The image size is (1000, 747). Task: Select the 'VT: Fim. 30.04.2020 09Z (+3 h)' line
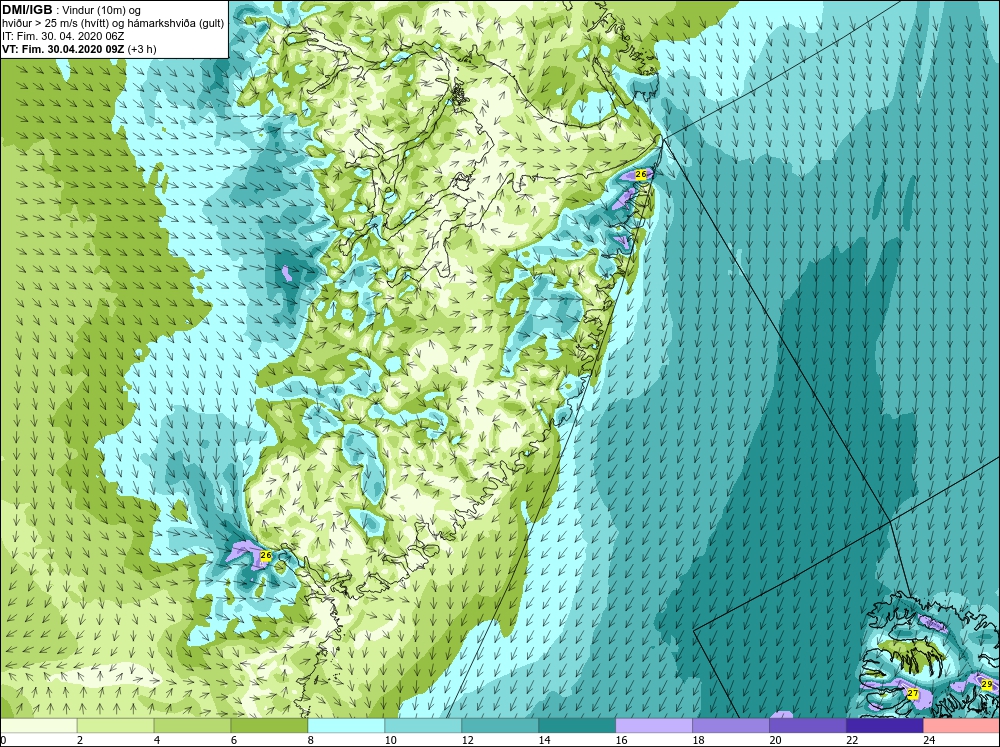[x=79, y=49]
